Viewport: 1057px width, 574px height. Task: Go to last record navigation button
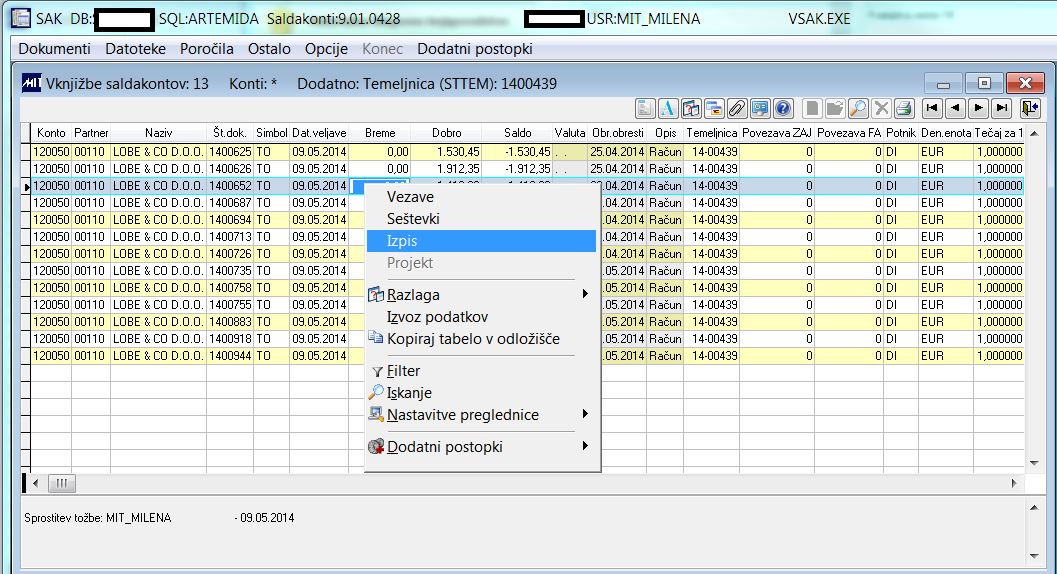tap(1002, 108)
